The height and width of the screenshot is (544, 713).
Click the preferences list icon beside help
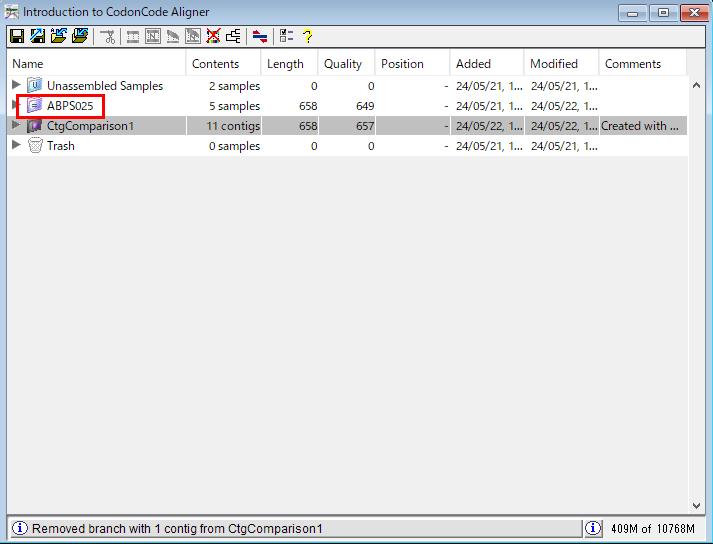coord(287,36)
